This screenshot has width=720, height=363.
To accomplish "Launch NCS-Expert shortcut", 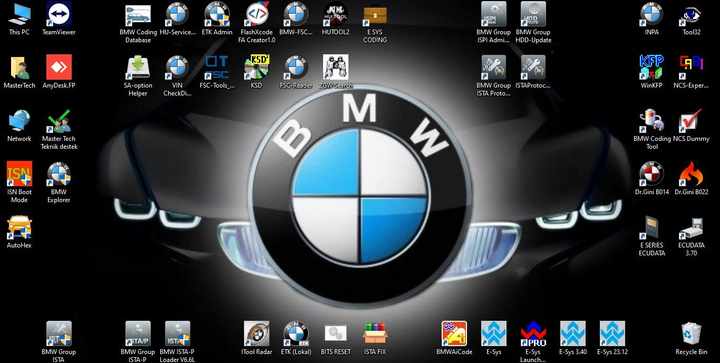I will (x=691, y=72).
